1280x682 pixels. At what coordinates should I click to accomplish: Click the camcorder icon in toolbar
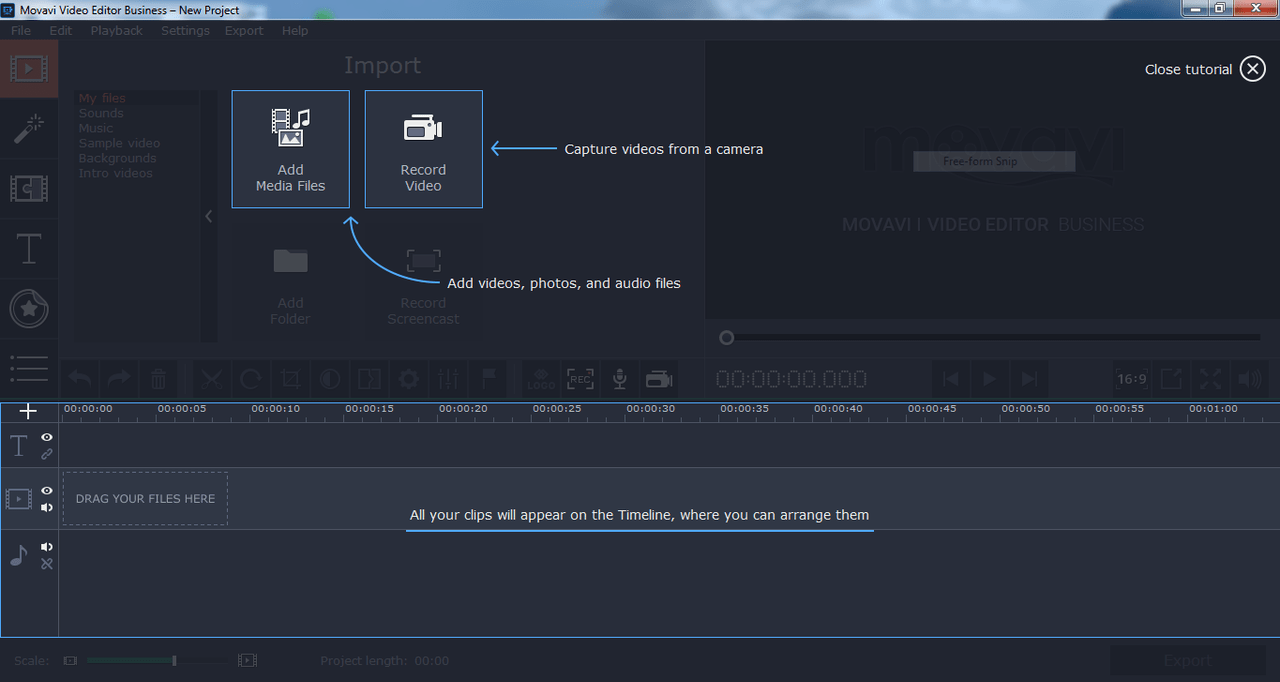pos(659,379)
